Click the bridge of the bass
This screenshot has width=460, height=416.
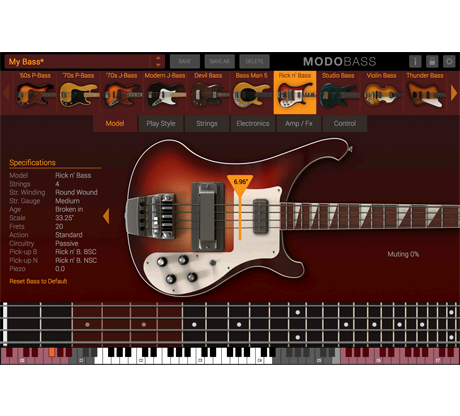(x=152, y=216)
